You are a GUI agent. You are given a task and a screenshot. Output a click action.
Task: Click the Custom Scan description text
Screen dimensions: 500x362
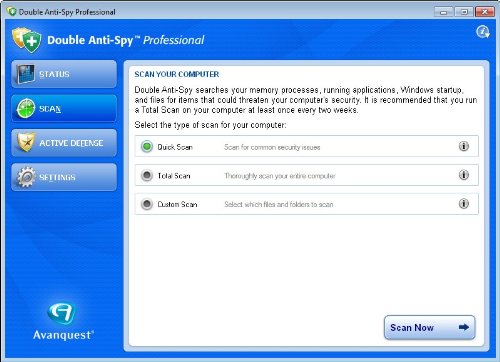279,204
